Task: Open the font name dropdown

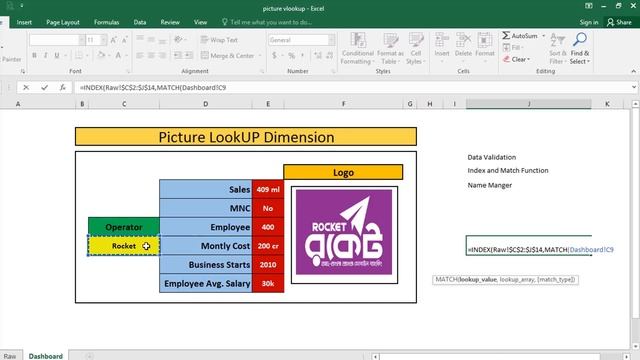Action: [x=82, y=40]
